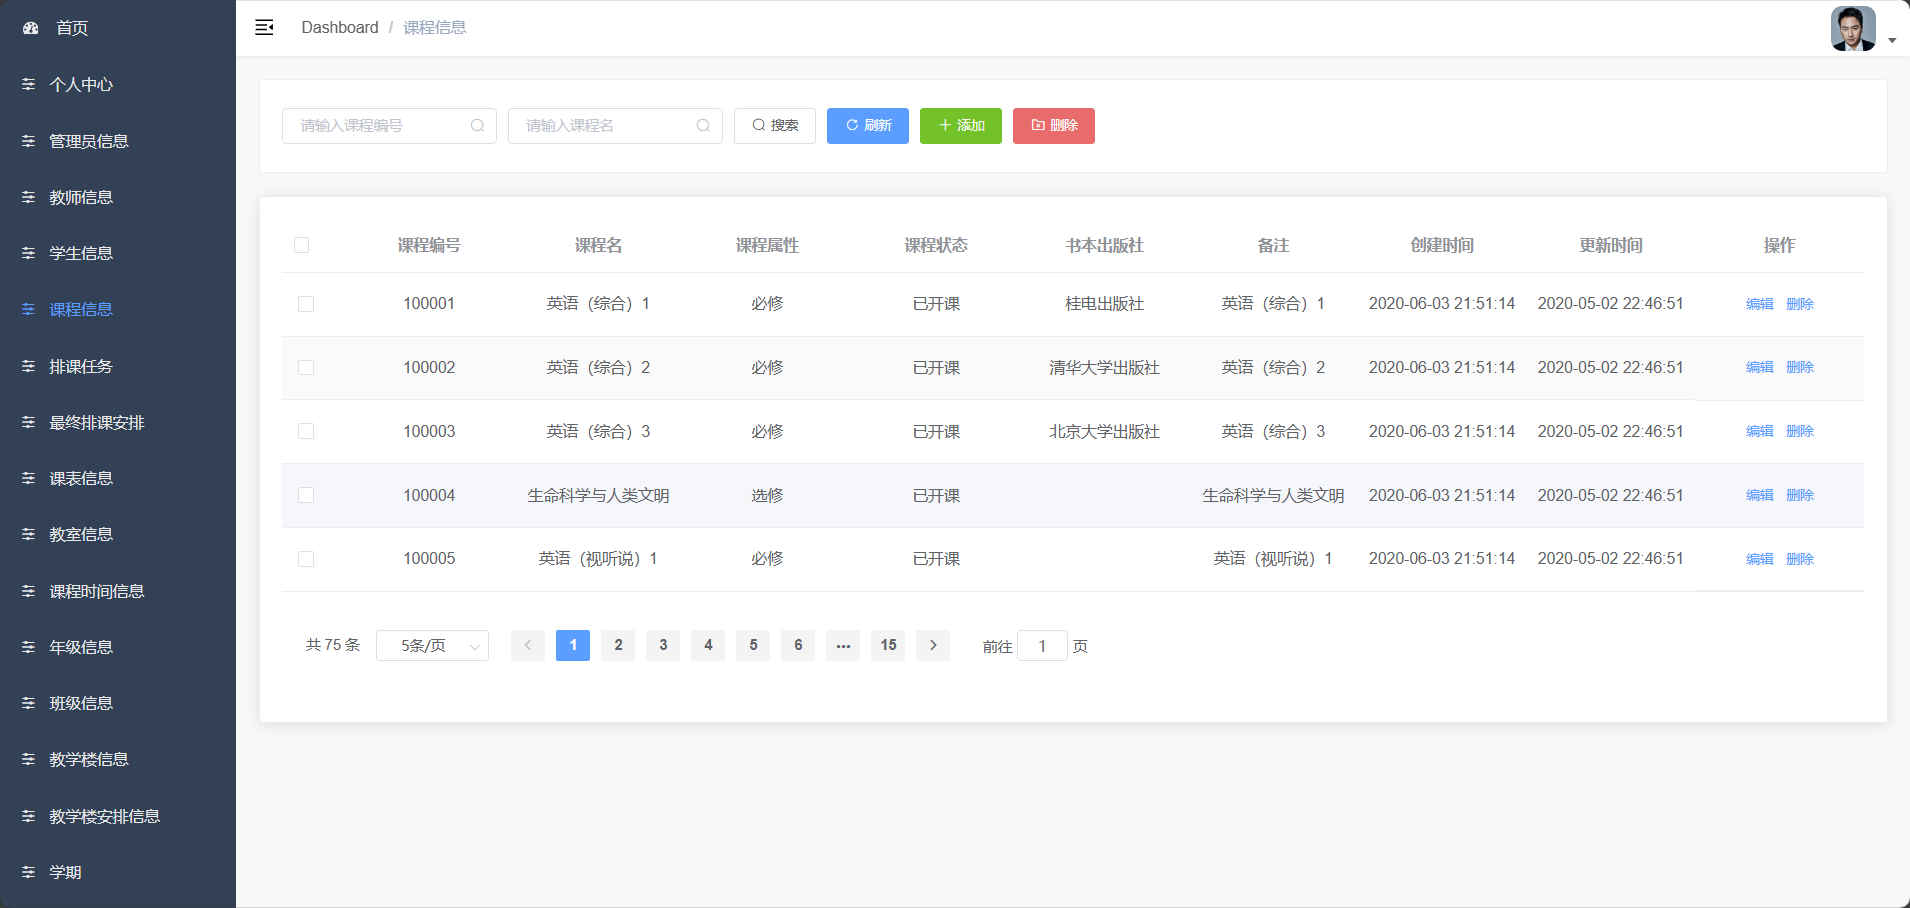1910x908 pixels.
Task: Check the select-all checkbox in table header
Action: coord(302,245)
